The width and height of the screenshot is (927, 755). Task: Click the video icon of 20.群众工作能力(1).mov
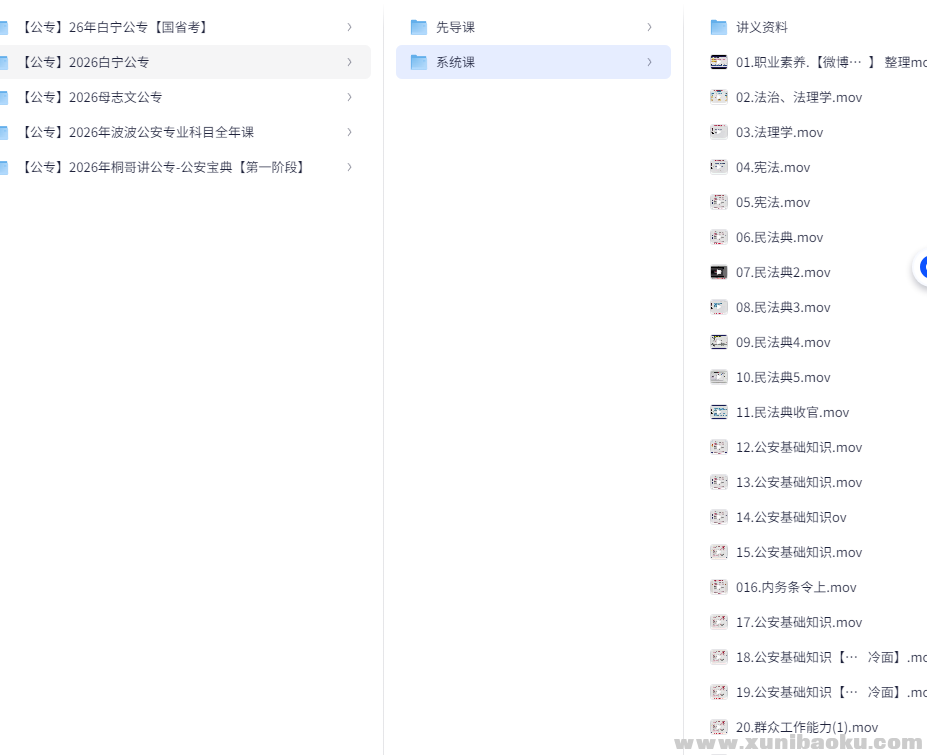[718, 727]
